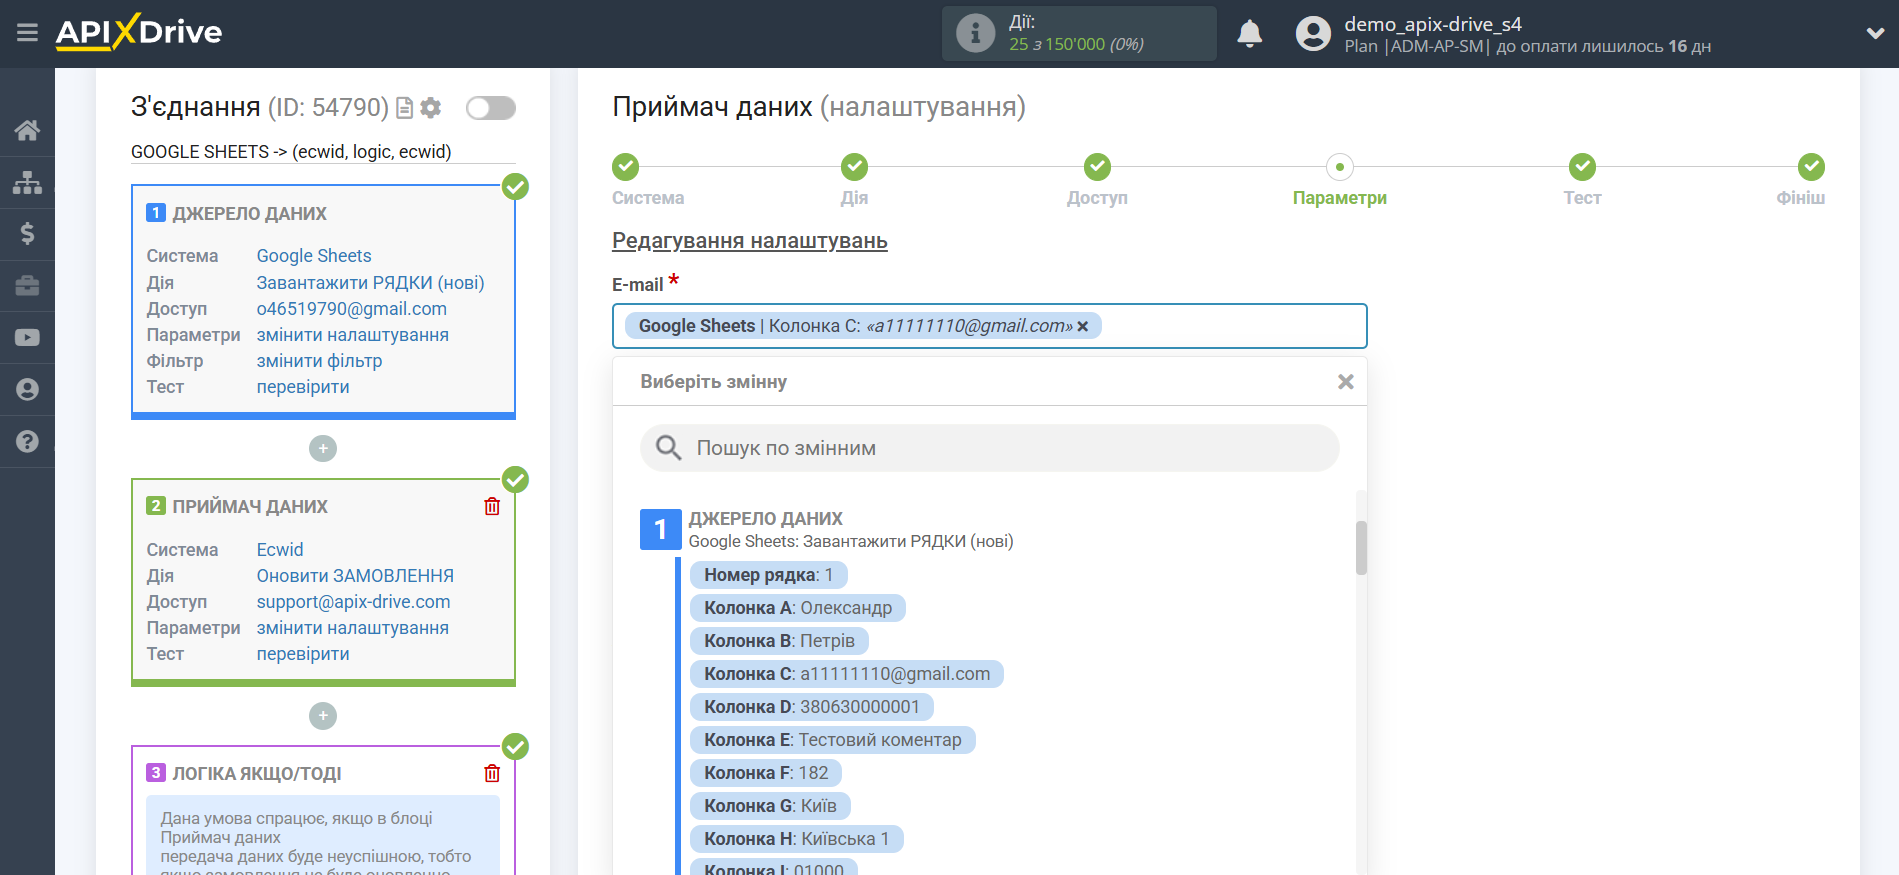Open the billing dollar sidebar icon
This screenshot has height=875, width=1899.
[x=27, y=234]
